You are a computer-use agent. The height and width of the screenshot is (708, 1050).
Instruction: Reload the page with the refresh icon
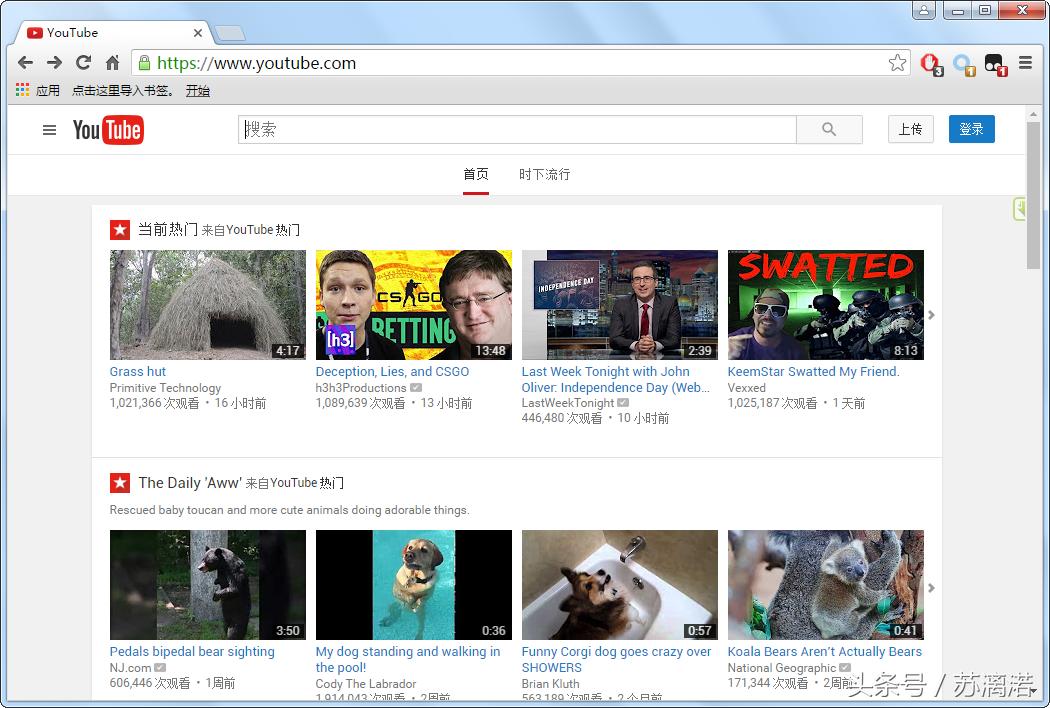pyautogui.click(x=83, y=63)
